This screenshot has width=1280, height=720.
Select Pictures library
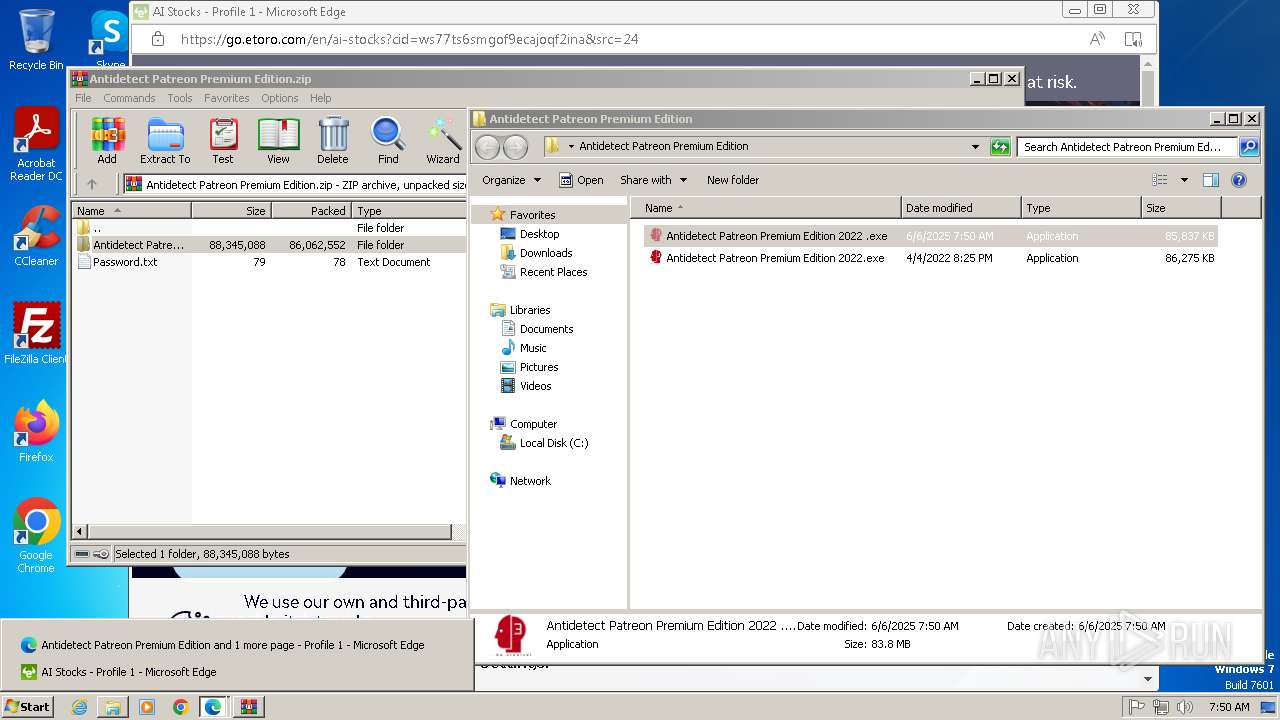click(x=539, y=367)
